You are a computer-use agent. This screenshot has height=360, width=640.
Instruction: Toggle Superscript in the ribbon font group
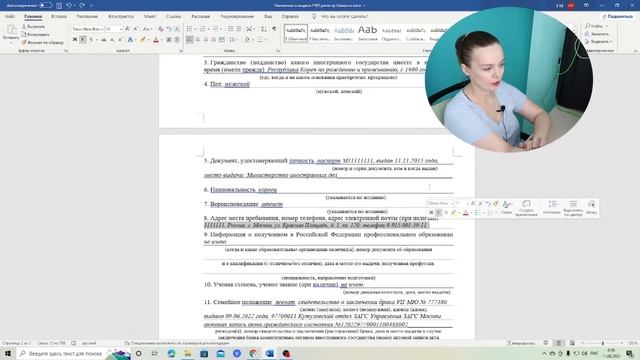(120, 40)
